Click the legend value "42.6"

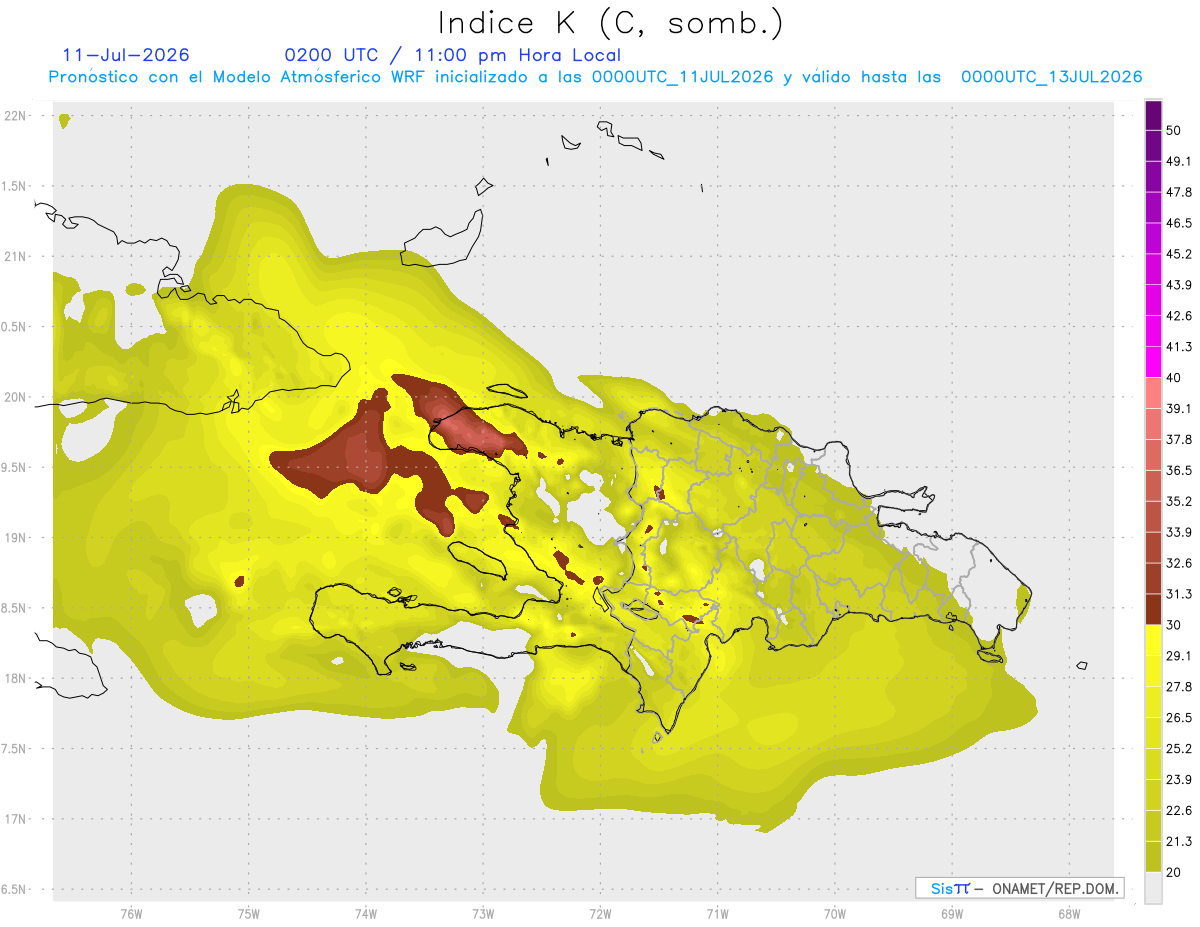tap(1179, 316)
